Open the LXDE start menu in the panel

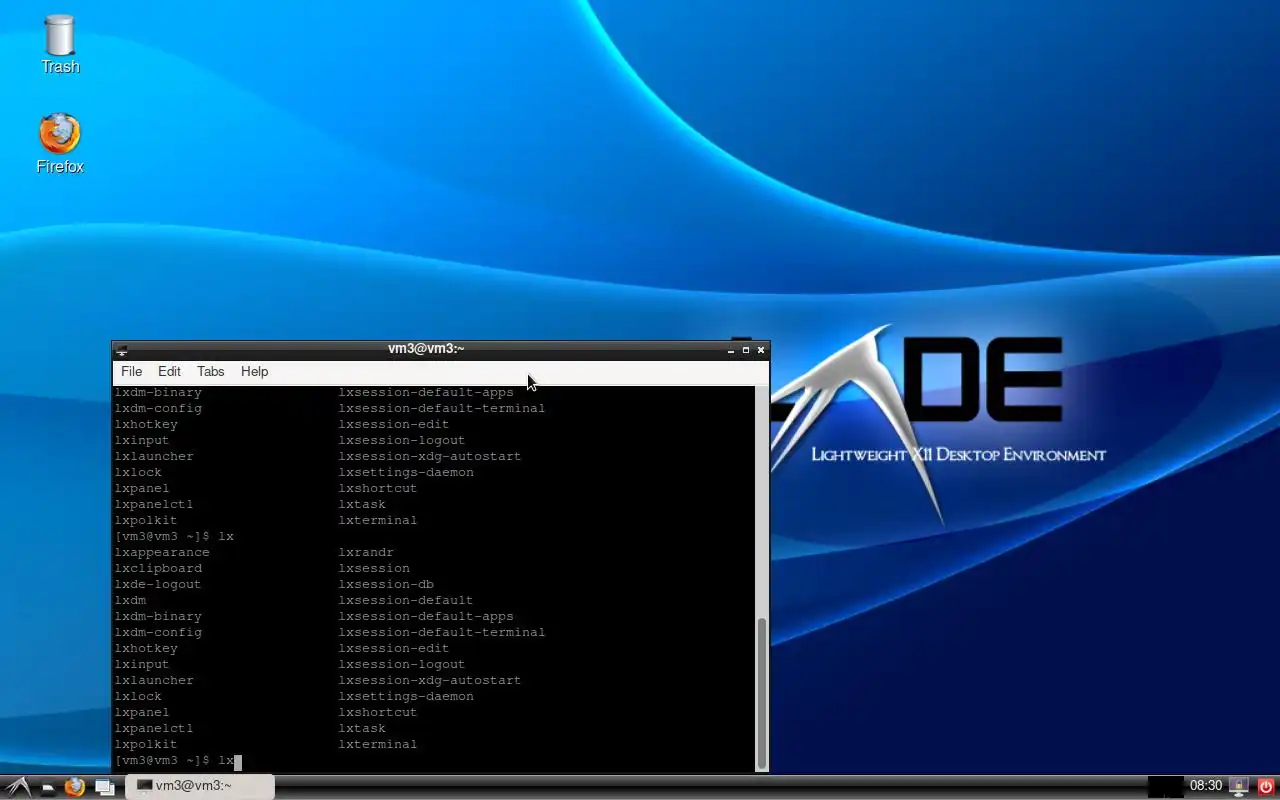tap(19, 786)
